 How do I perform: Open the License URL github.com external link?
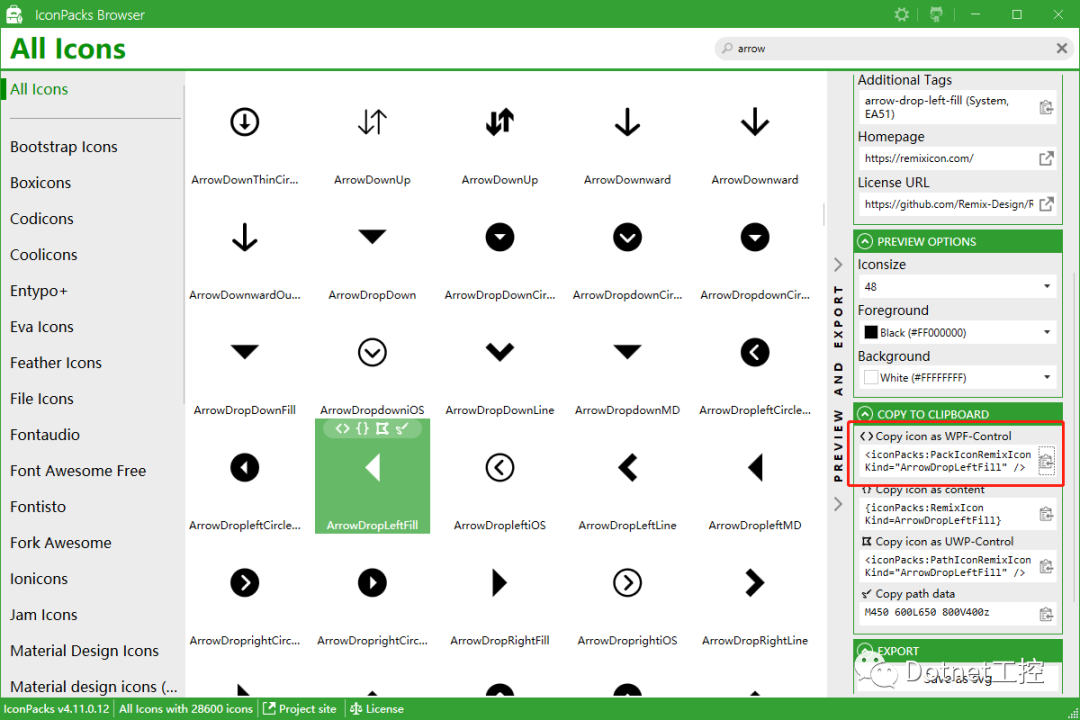pyautogui.click(x=1046, y=203)
